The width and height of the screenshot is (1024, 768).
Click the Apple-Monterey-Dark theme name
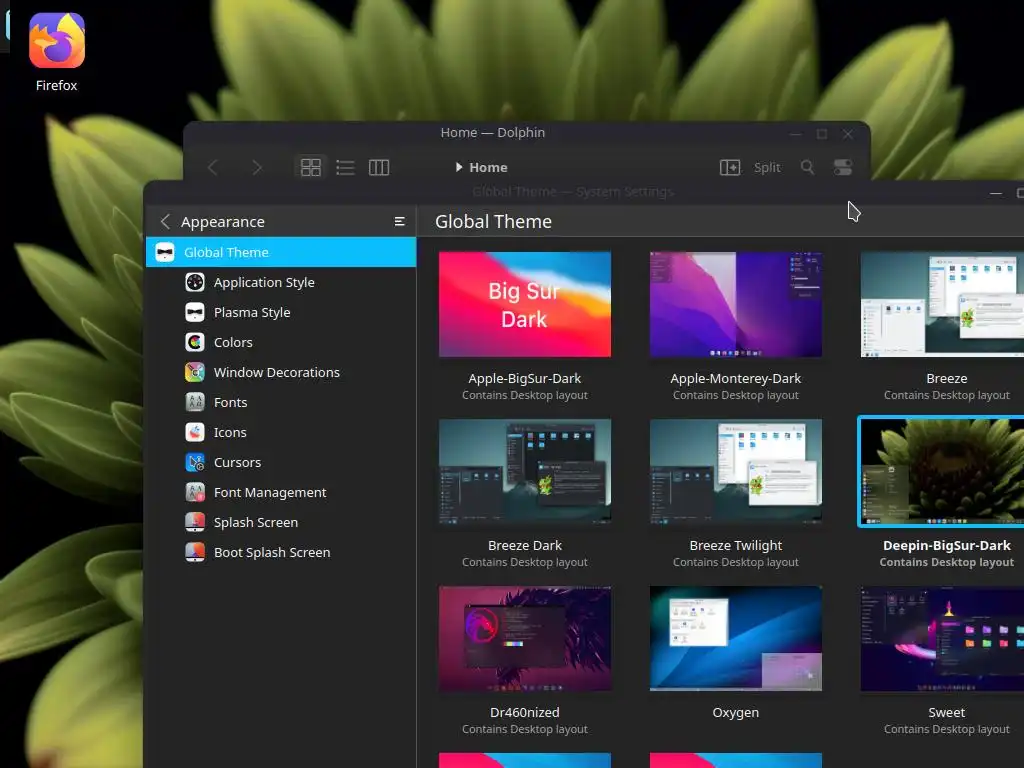(735, 379)
